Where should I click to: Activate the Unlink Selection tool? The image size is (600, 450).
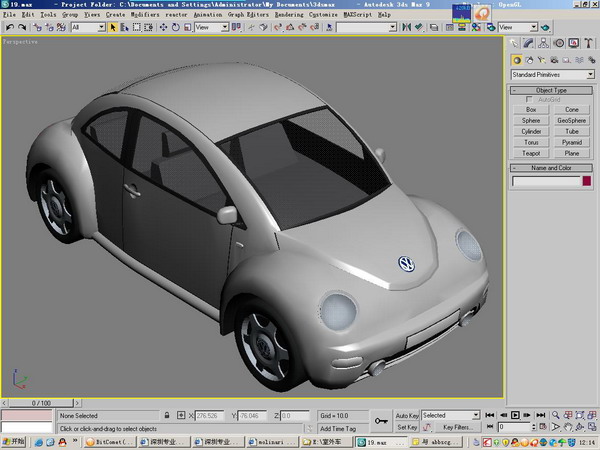pyautogui.click(x=49, y=28)
